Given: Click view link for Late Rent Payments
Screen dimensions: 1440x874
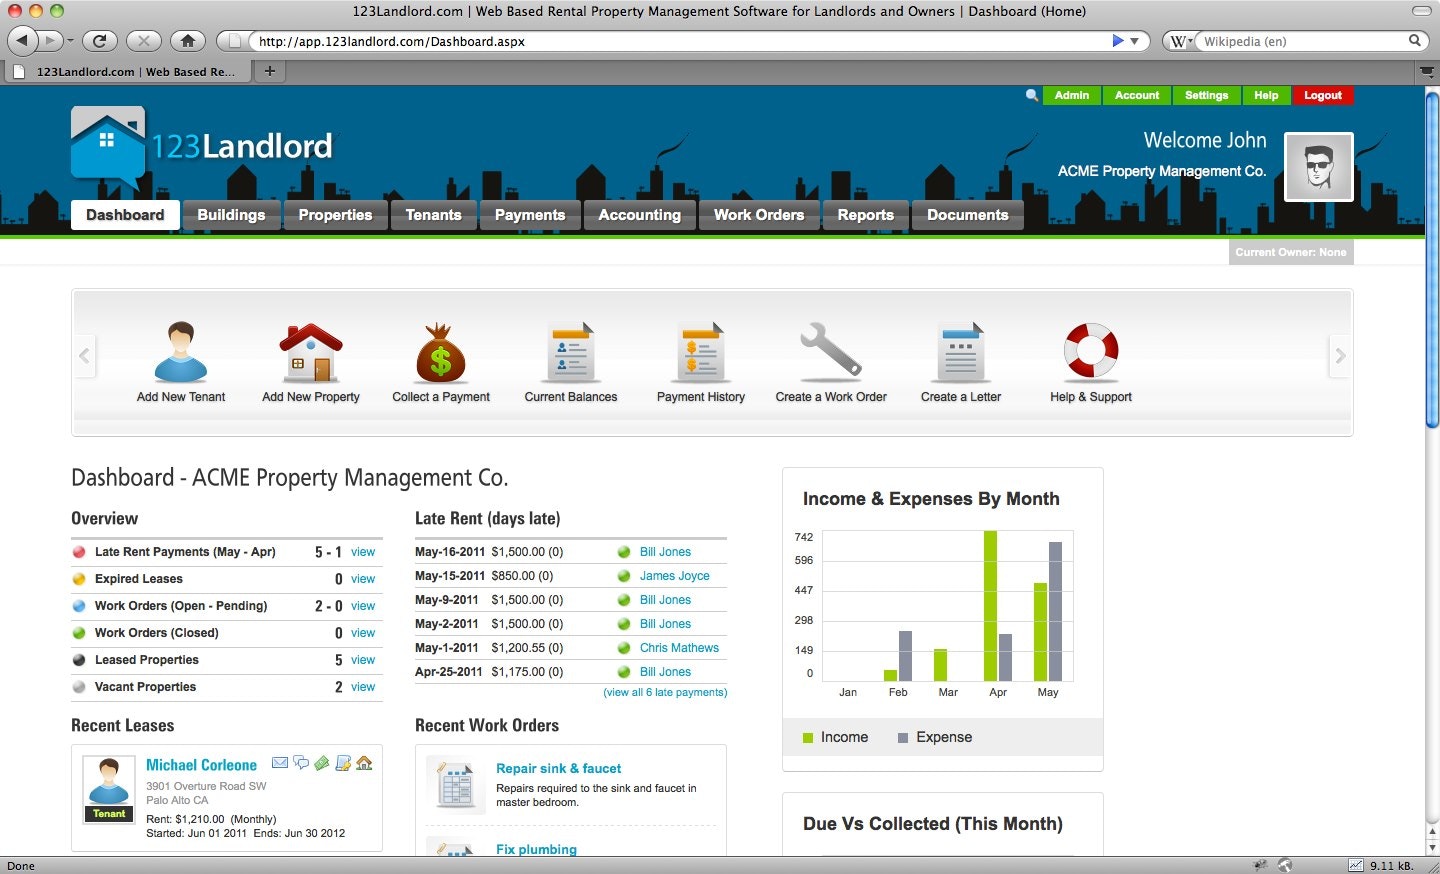Looking at the screenshot, I should [363, 552].
